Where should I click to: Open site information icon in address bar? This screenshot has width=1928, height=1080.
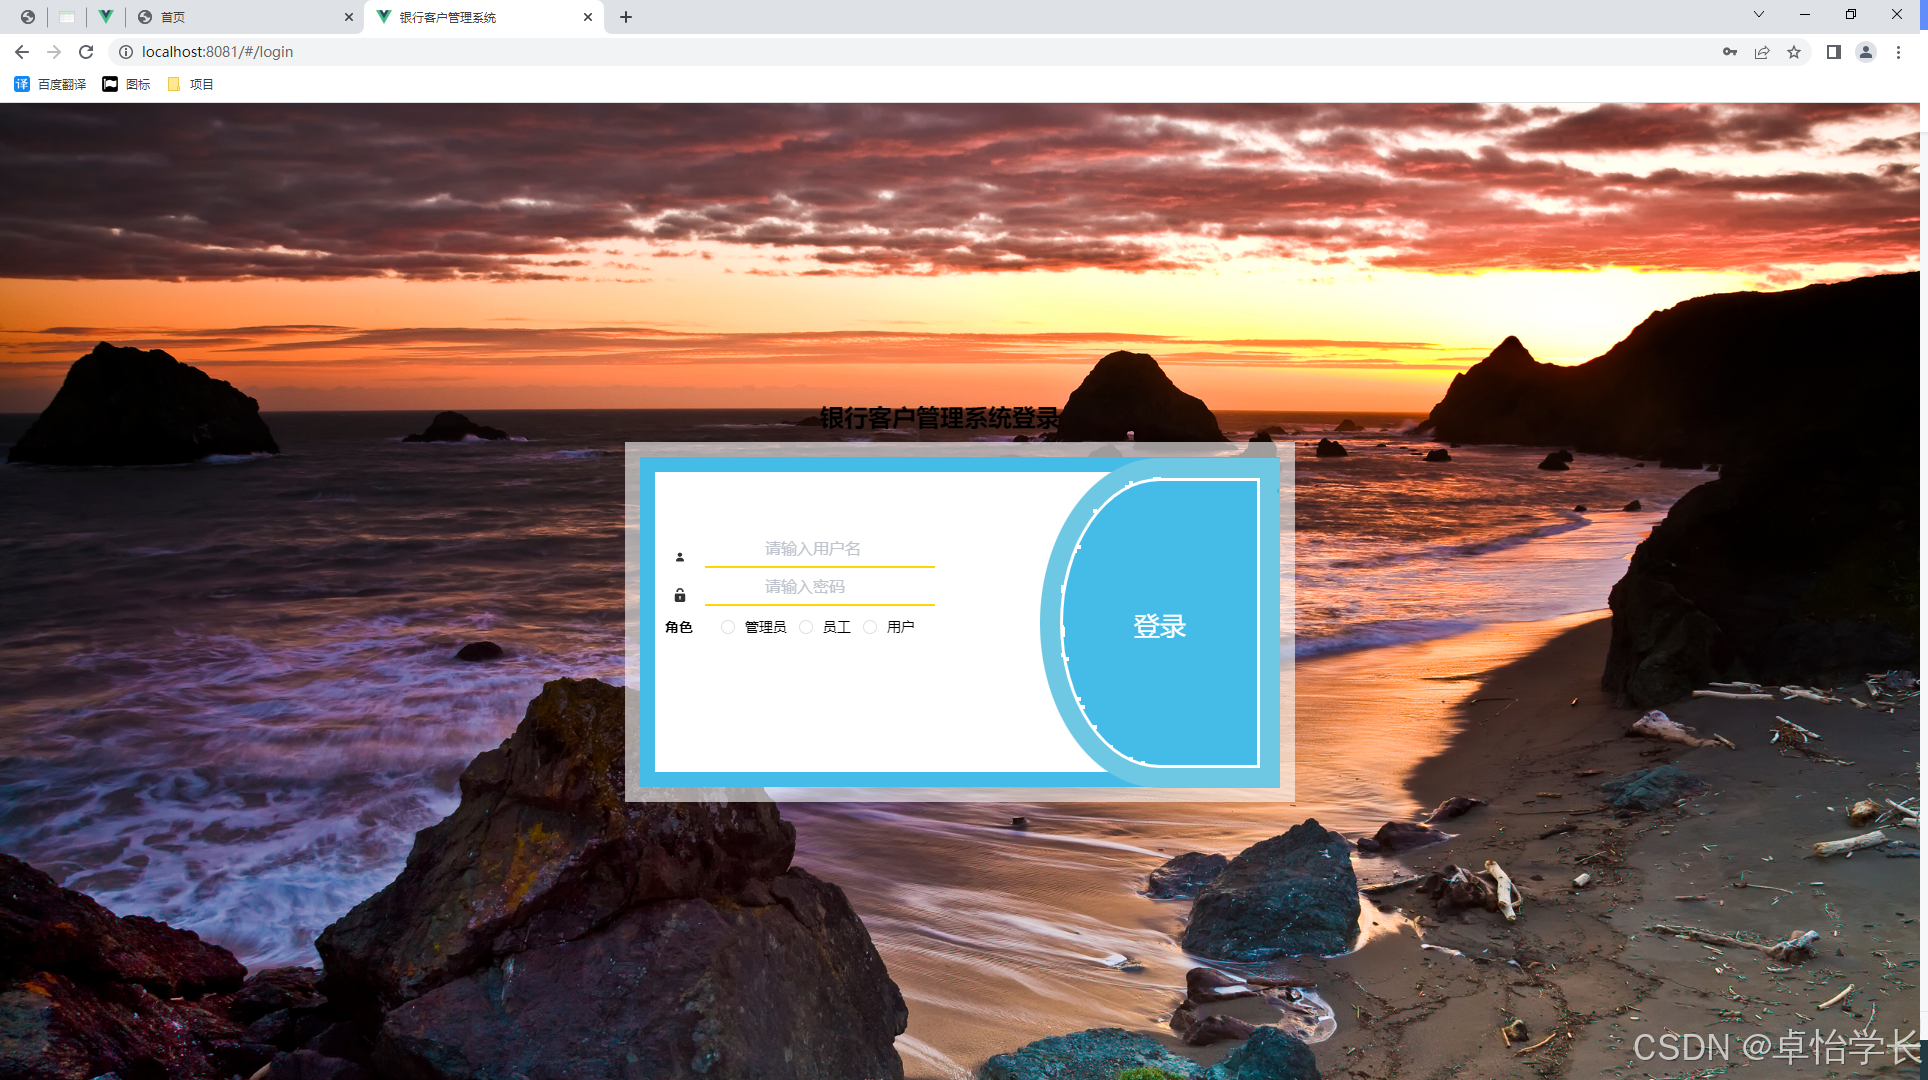126,52
